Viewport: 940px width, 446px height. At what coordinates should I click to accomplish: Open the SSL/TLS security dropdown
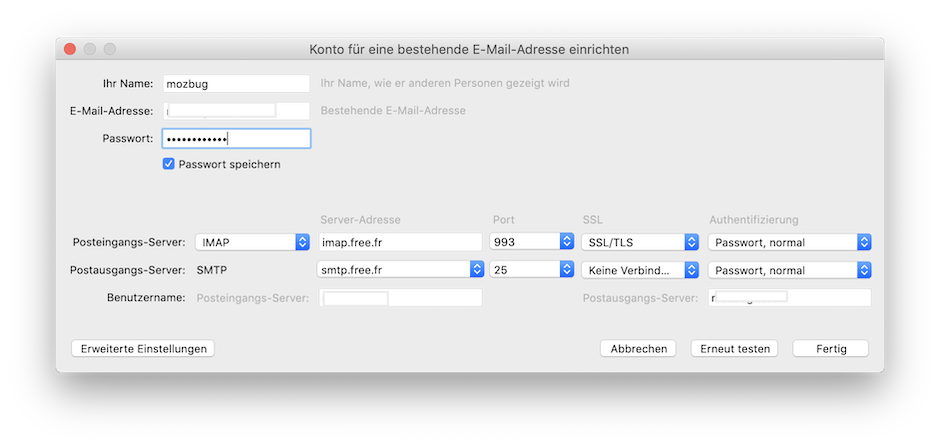(x=640, y=242)
